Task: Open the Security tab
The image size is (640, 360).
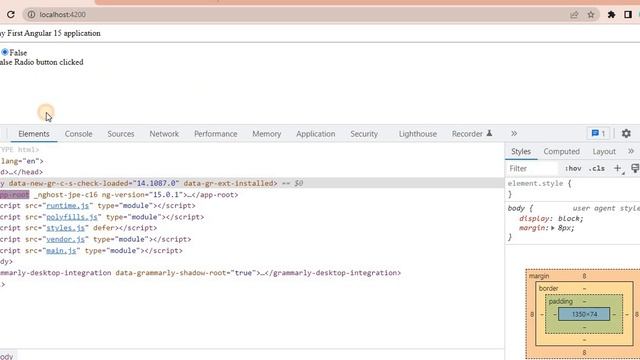Action: pos(364,134)
